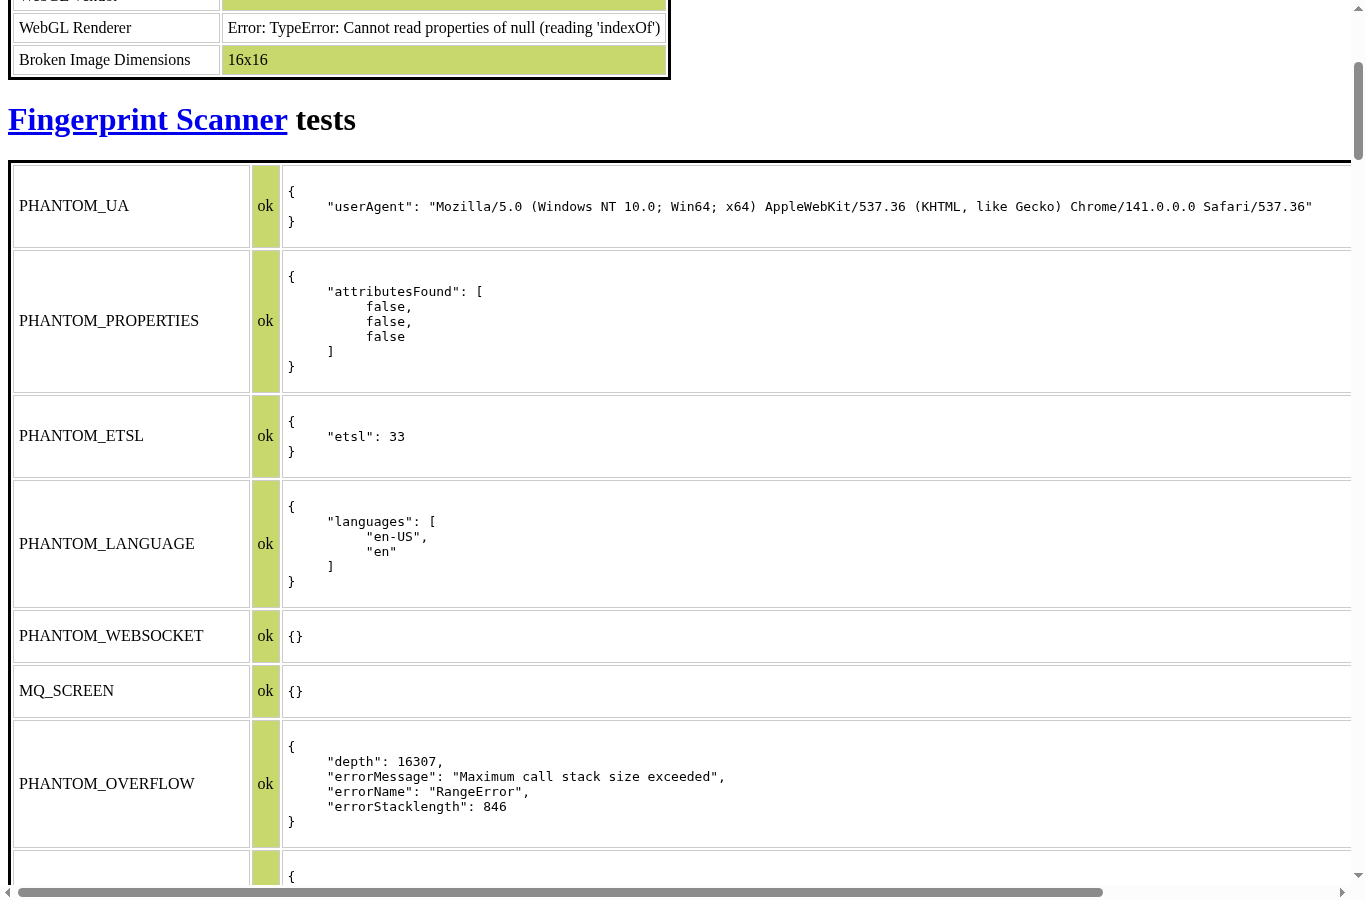Click the "etsl": 33 value
The width and height of the screenshot is (1366, 900).
366,437
